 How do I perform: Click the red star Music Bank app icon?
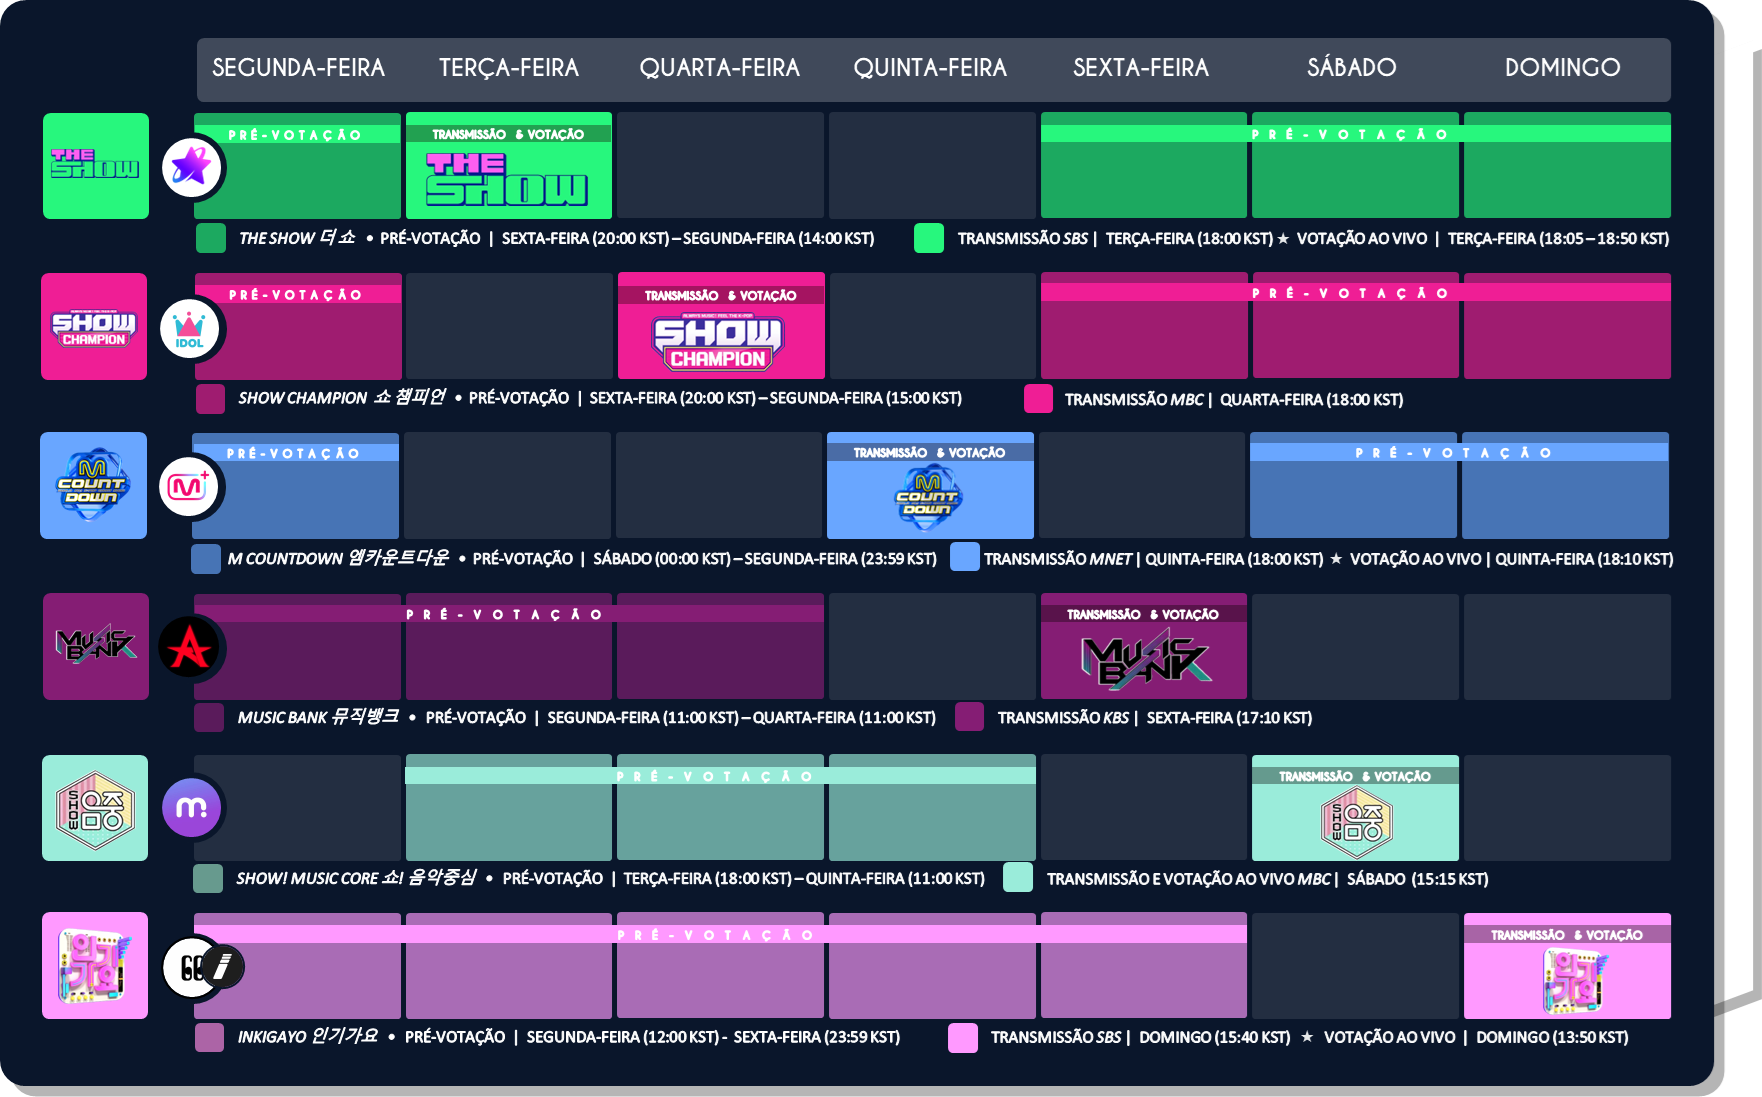point(189,648)
